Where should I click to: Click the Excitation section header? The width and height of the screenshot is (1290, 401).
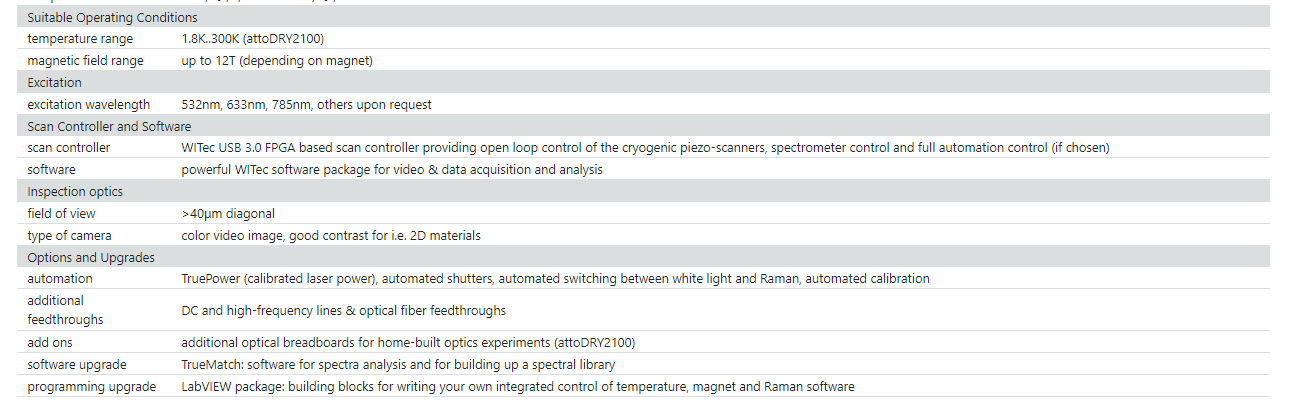tap(55, 83)
